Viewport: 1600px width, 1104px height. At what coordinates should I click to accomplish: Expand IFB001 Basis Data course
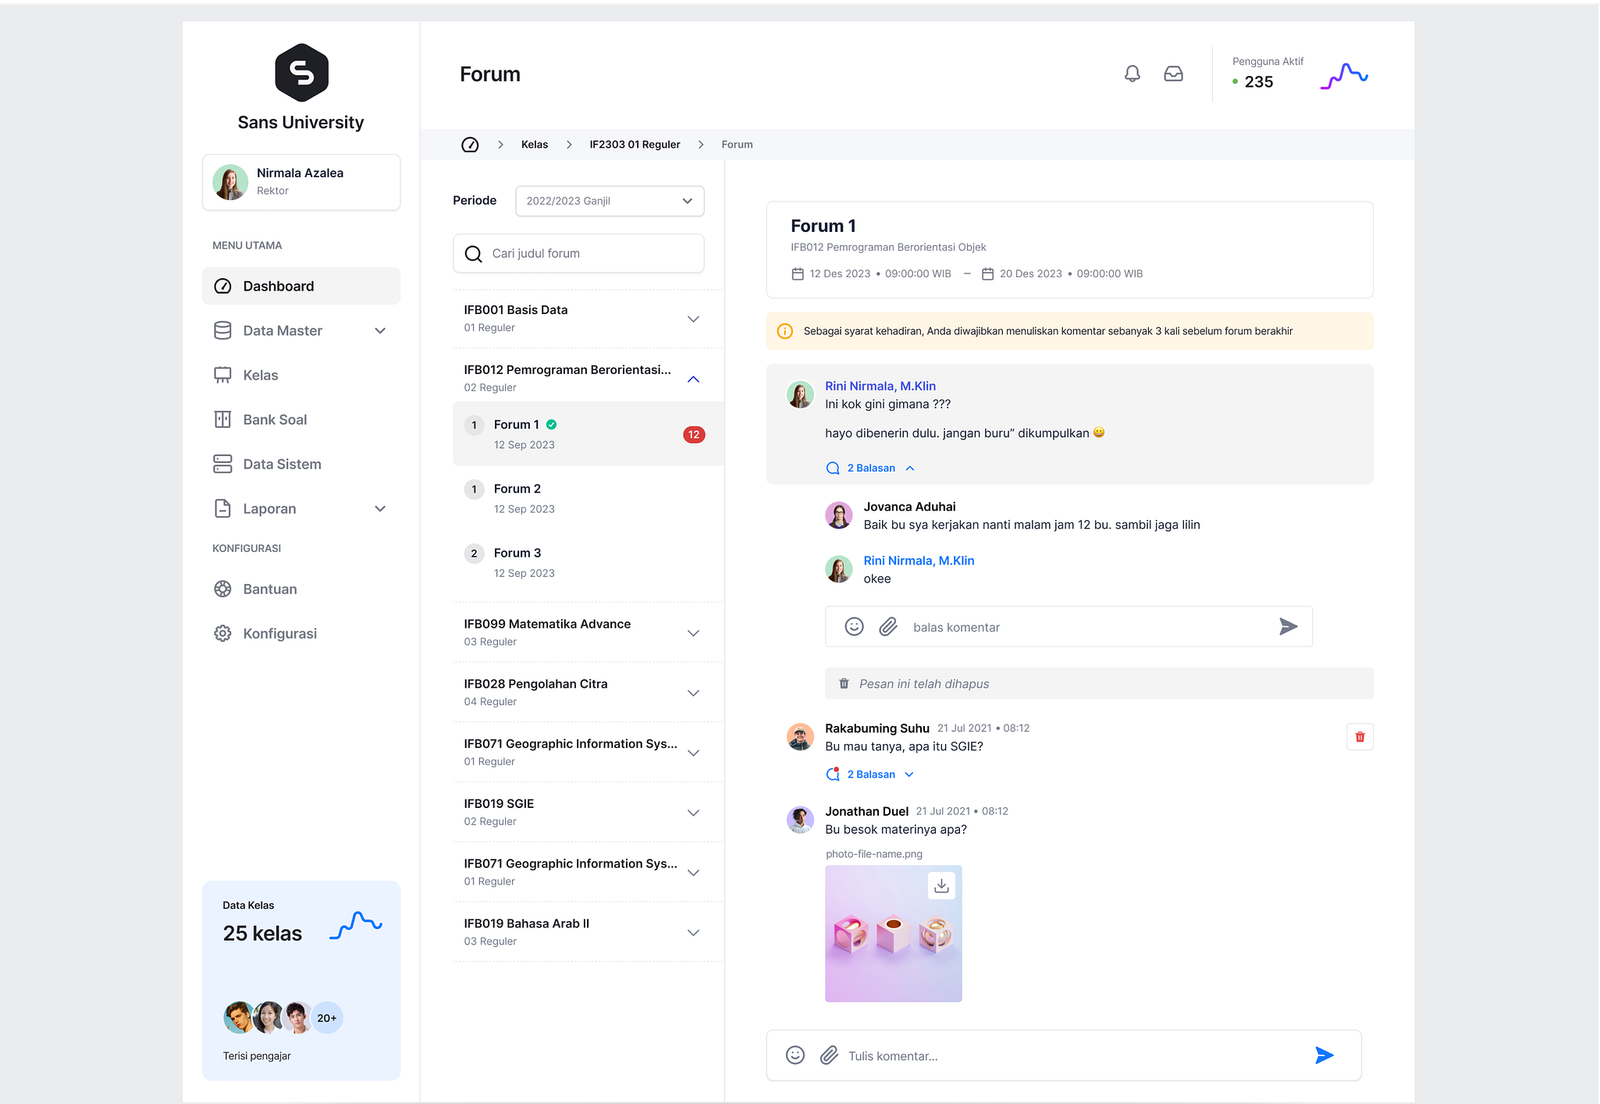pyautogui.click(x=693, y=319)
